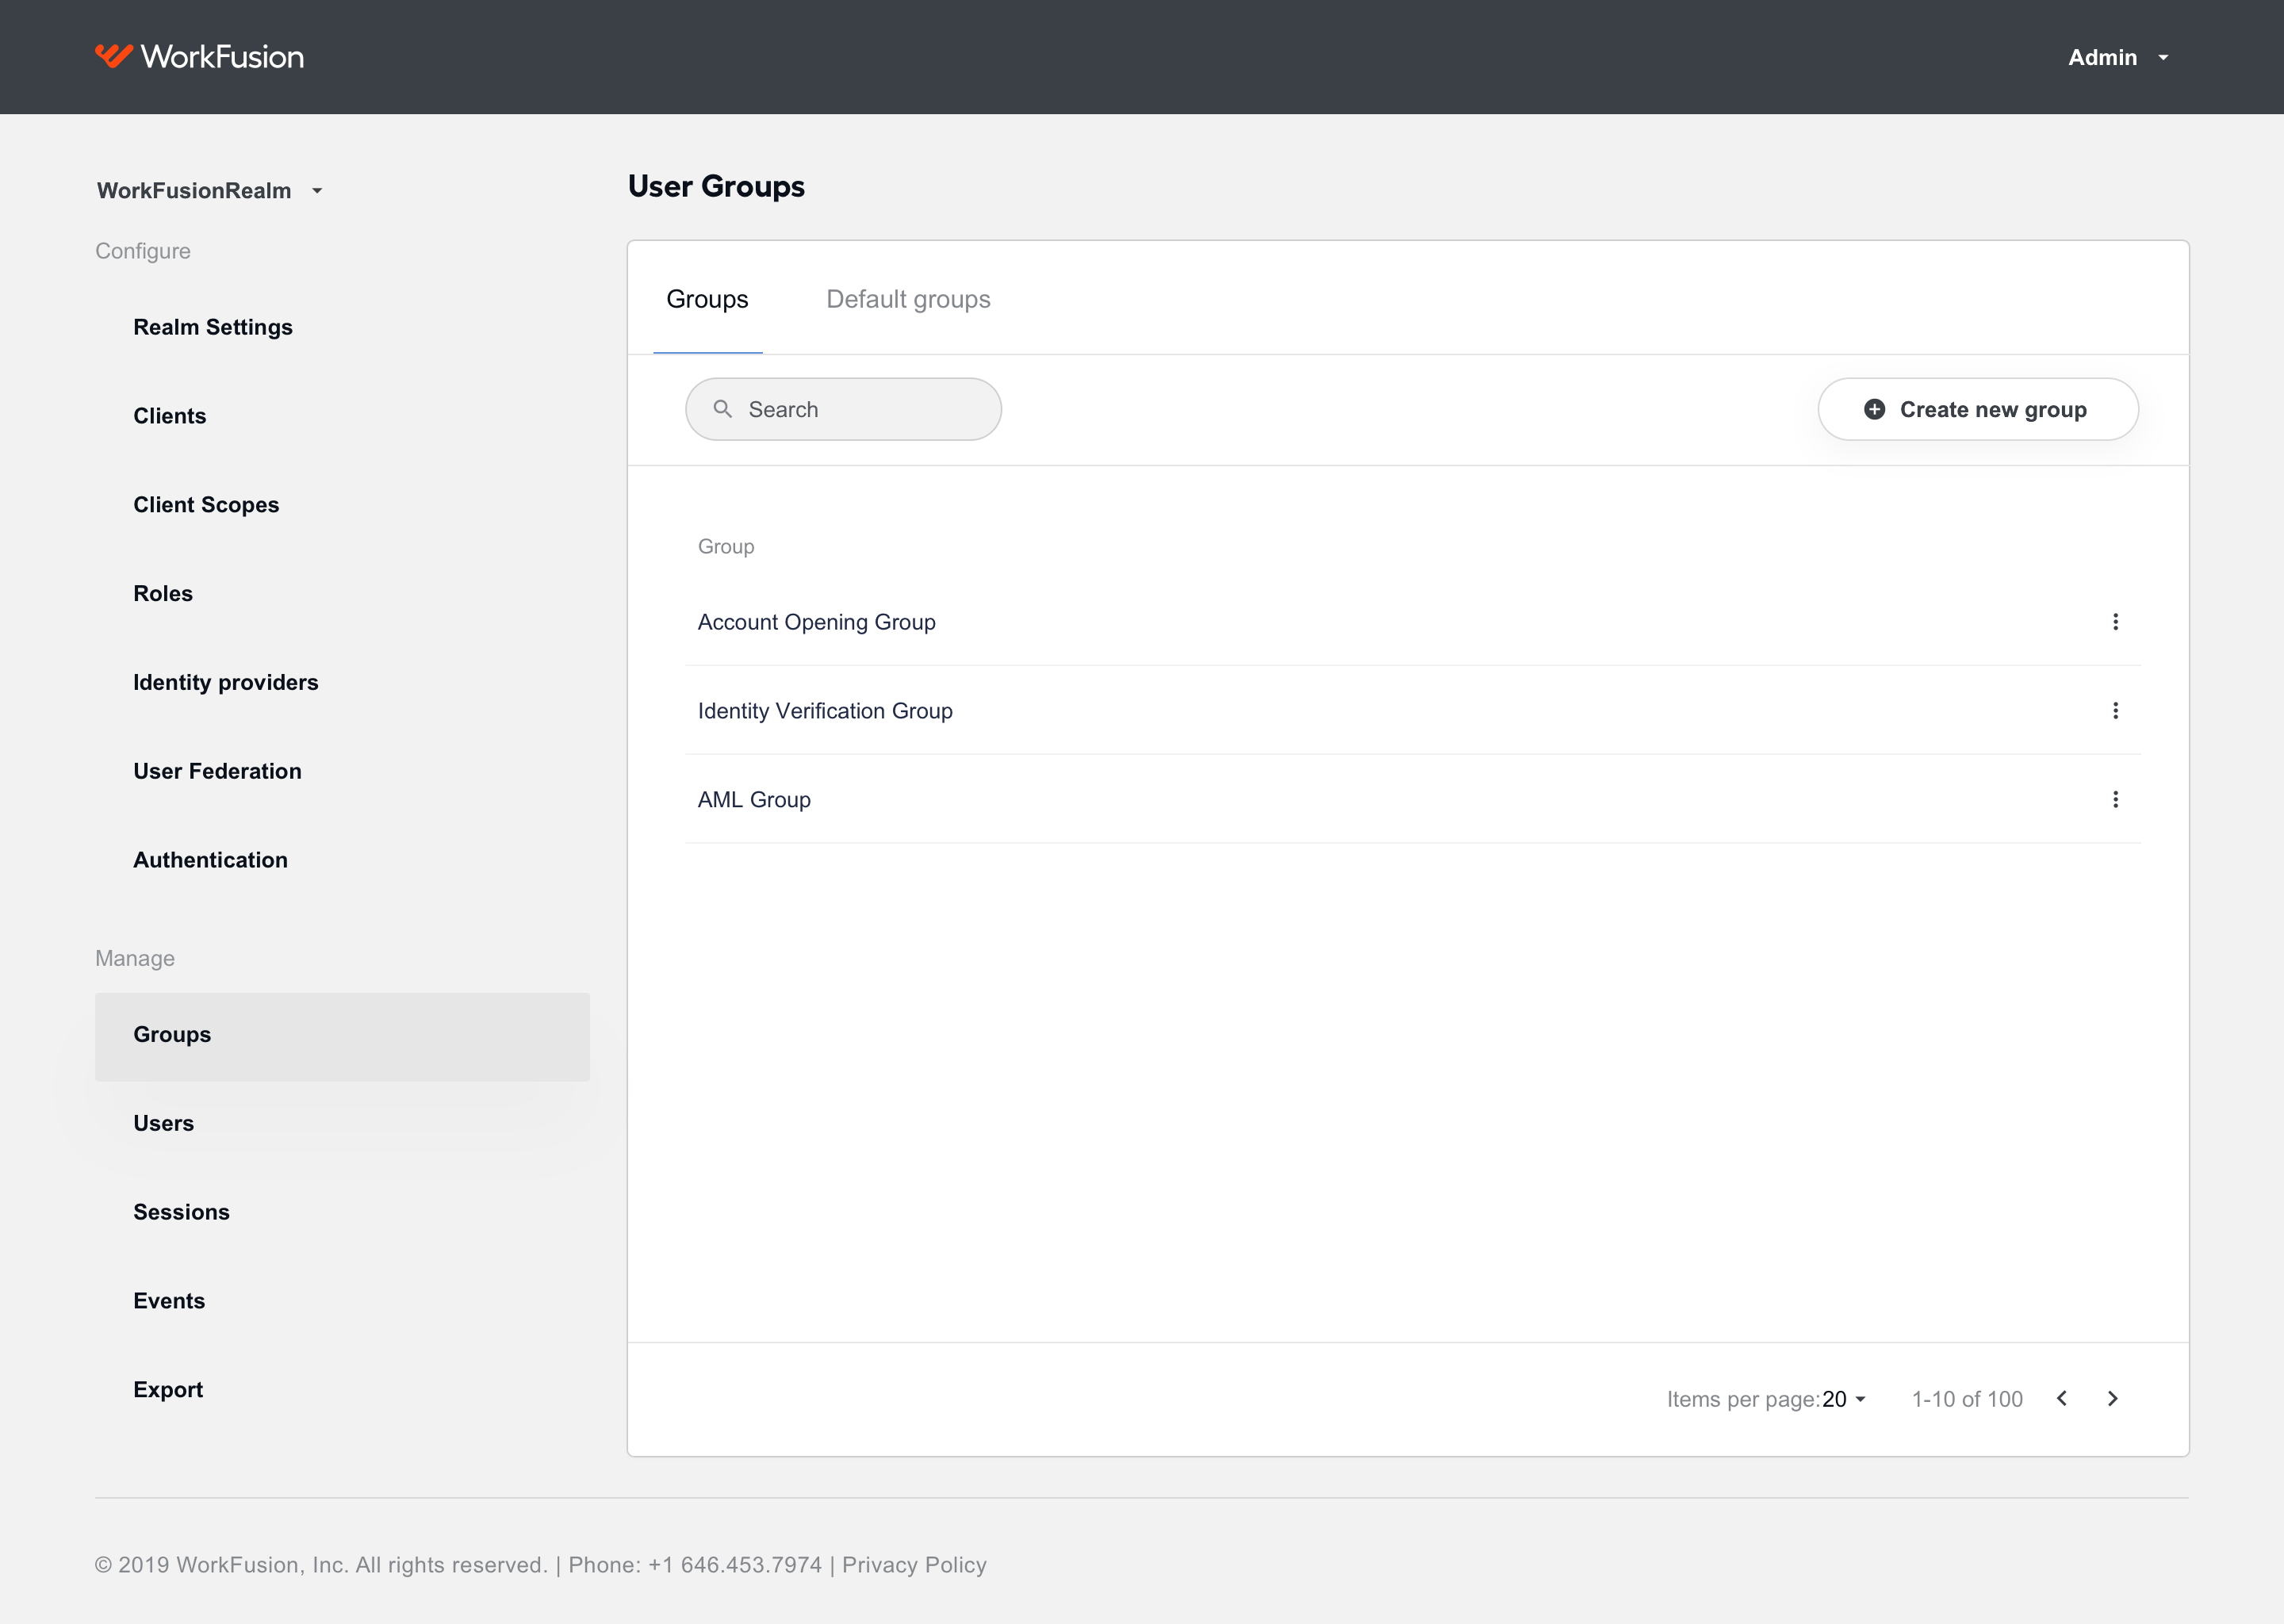
Task: Change the items per page value of 20
Action: (1843, 1399)
